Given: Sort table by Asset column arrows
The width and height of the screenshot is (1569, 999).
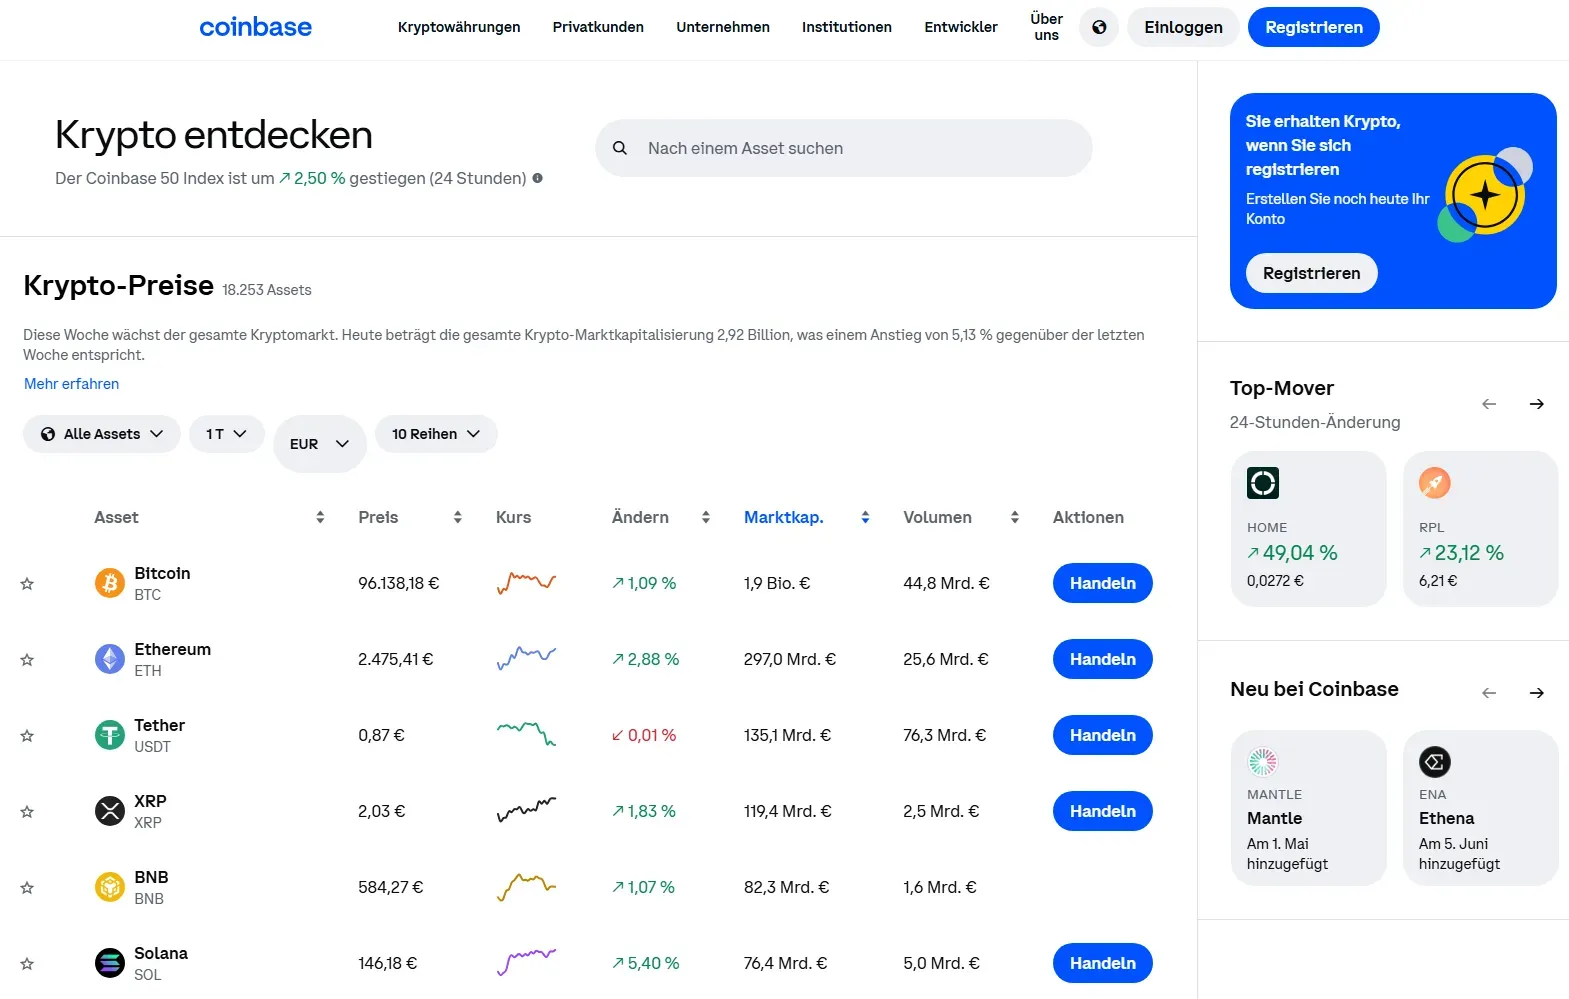Looking at the screenshot, I should coord(320,517).
